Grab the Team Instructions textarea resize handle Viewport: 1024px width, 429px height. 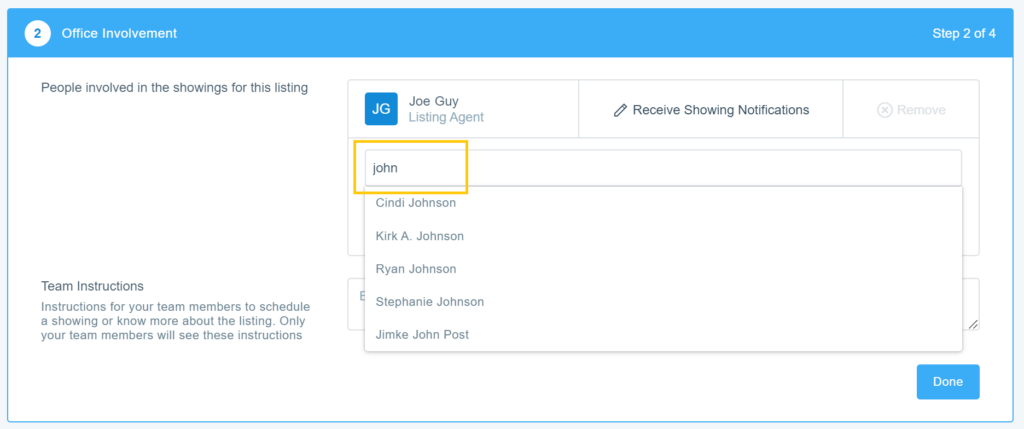972,323
